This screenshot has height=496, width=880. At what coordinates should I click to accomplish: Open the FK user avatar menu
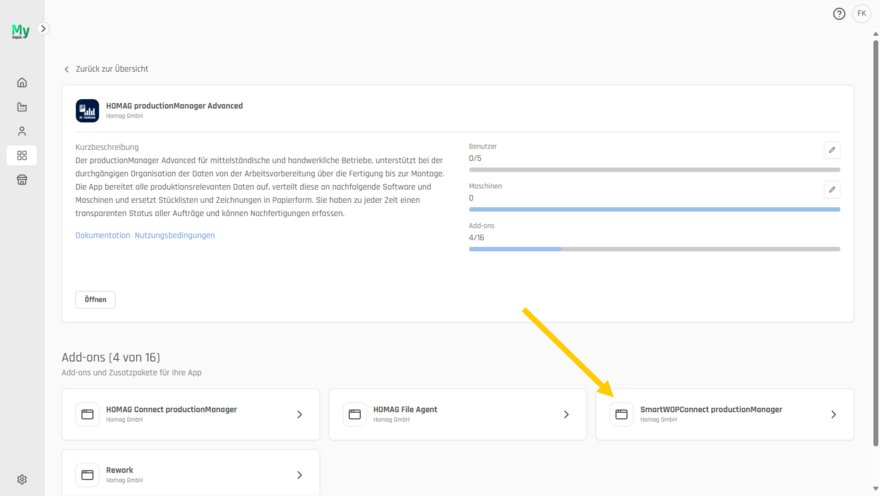tap(861, 13)
